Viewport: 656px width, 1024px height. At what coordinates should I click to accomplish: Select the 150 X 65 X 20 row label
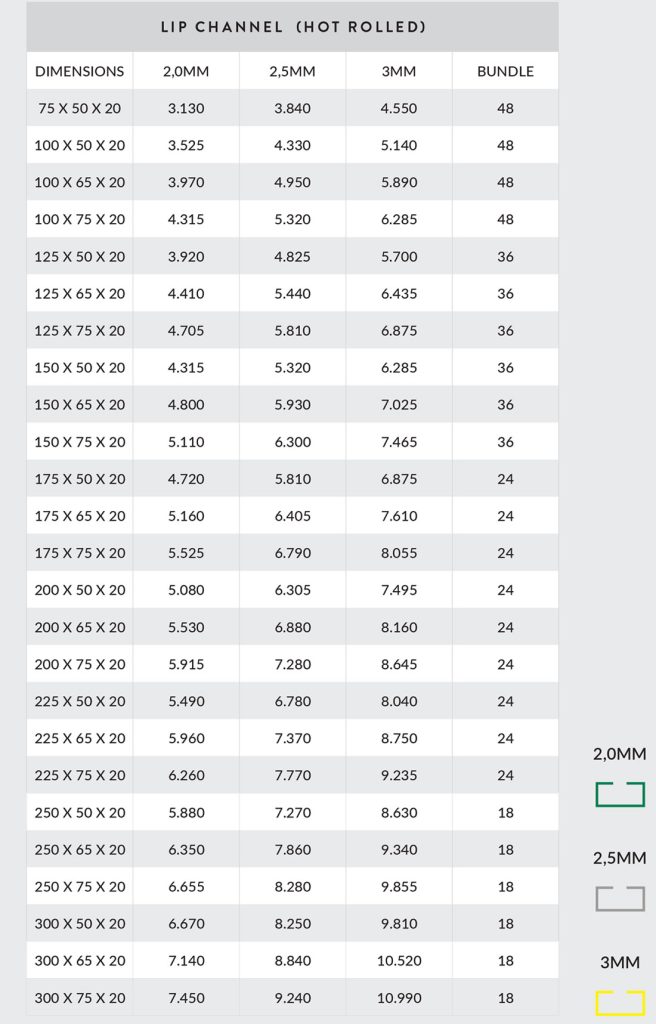click(x=80, y=404)
